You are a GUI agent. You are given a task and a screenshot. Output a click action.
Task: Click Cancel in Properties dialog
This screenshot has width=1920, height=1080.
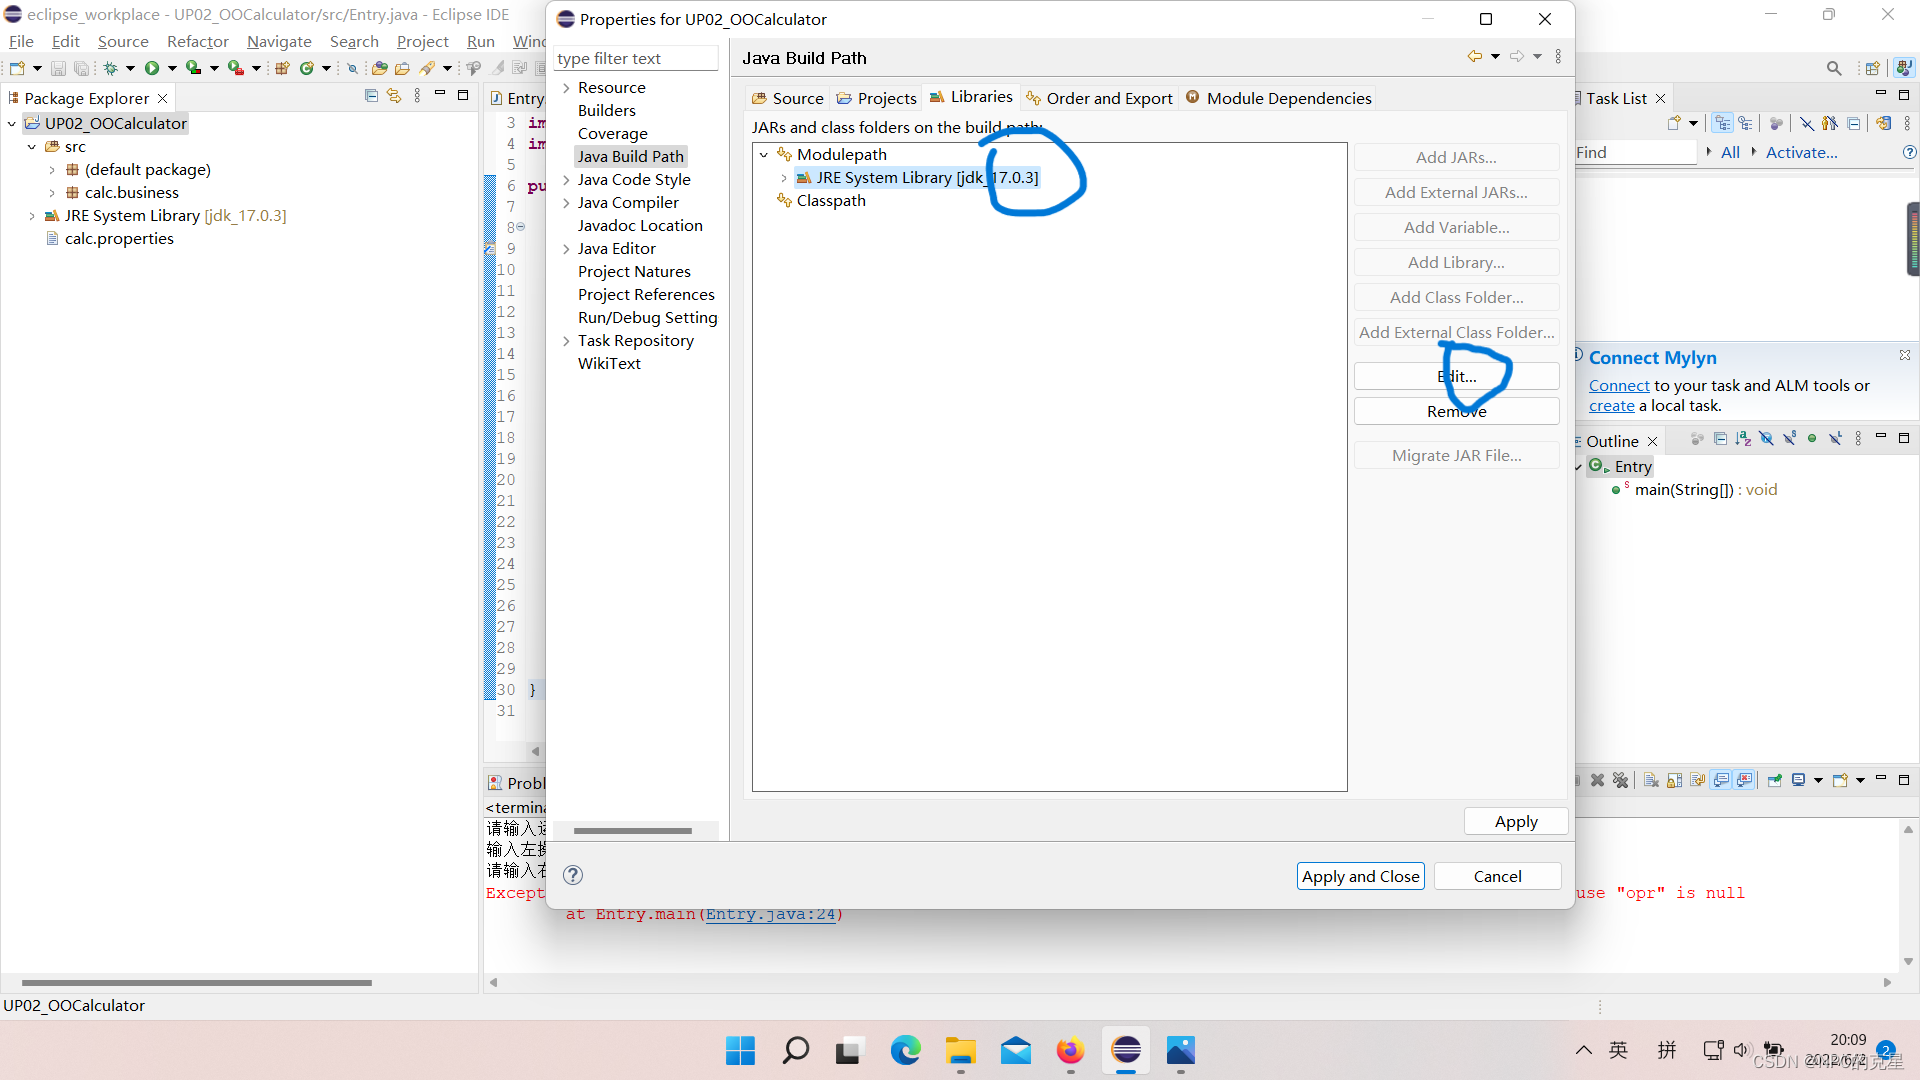(x=1497, y=876)
